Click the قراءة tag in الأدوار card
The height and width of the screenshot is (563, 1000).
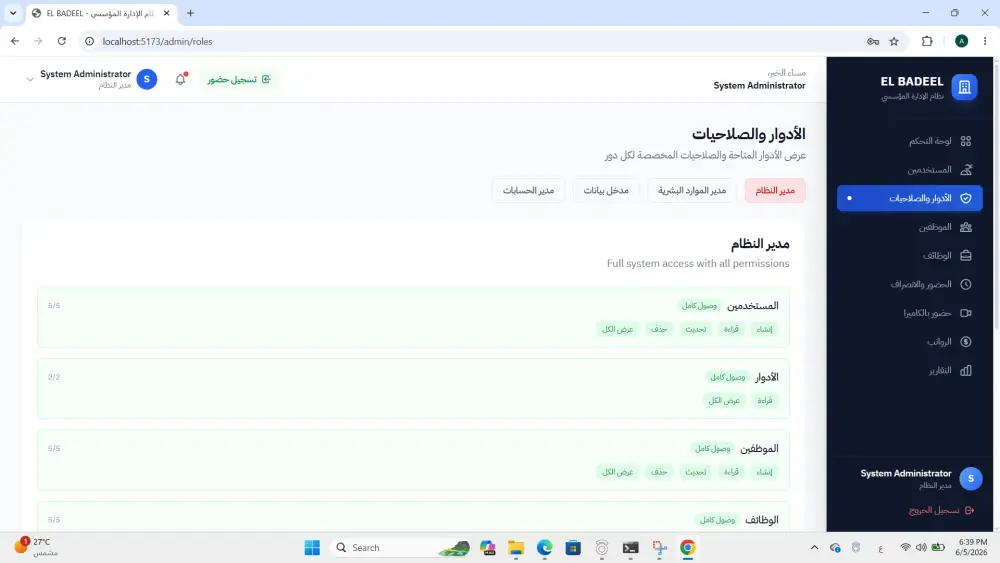pos(765,400)
